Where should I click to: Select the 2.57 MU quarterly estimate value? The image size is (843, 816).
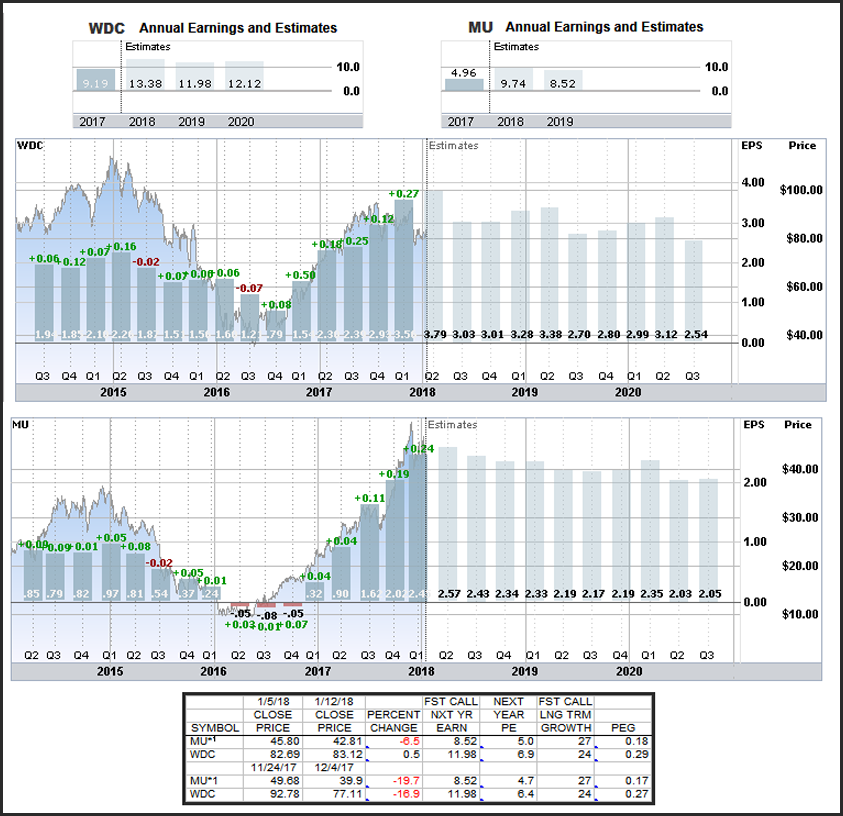pos(449,594)
